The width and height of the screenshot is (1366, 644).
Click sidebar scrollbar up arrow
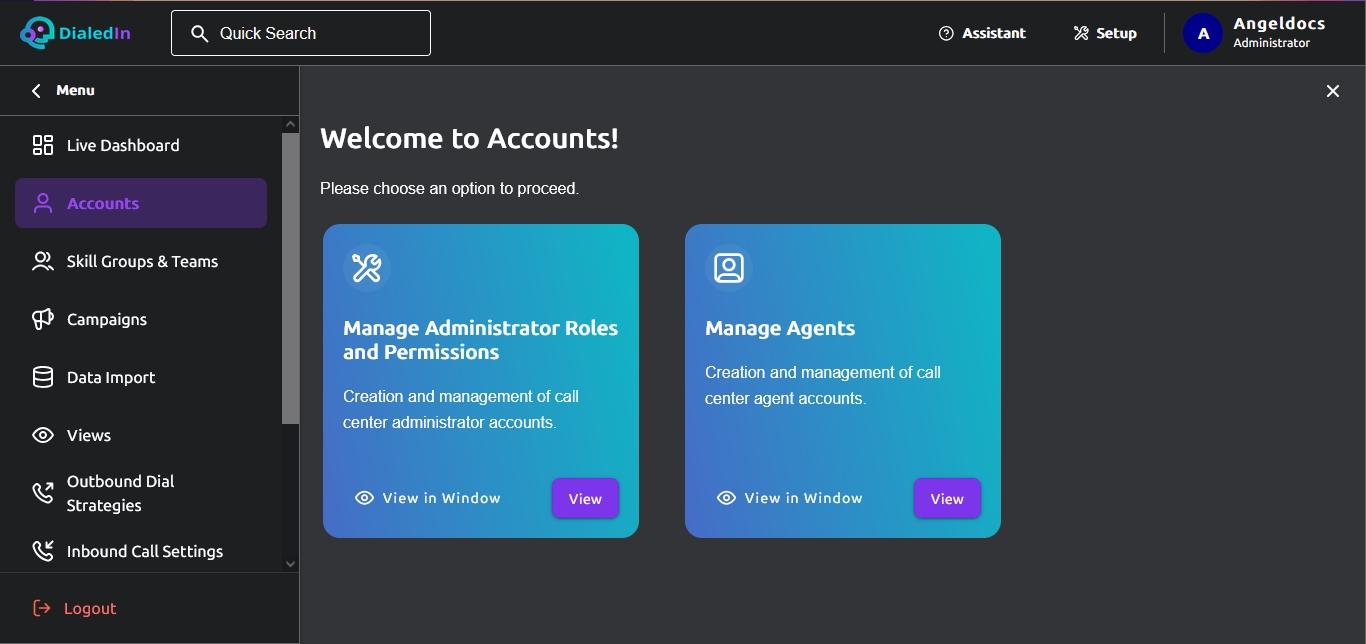[x=291, y=125]
